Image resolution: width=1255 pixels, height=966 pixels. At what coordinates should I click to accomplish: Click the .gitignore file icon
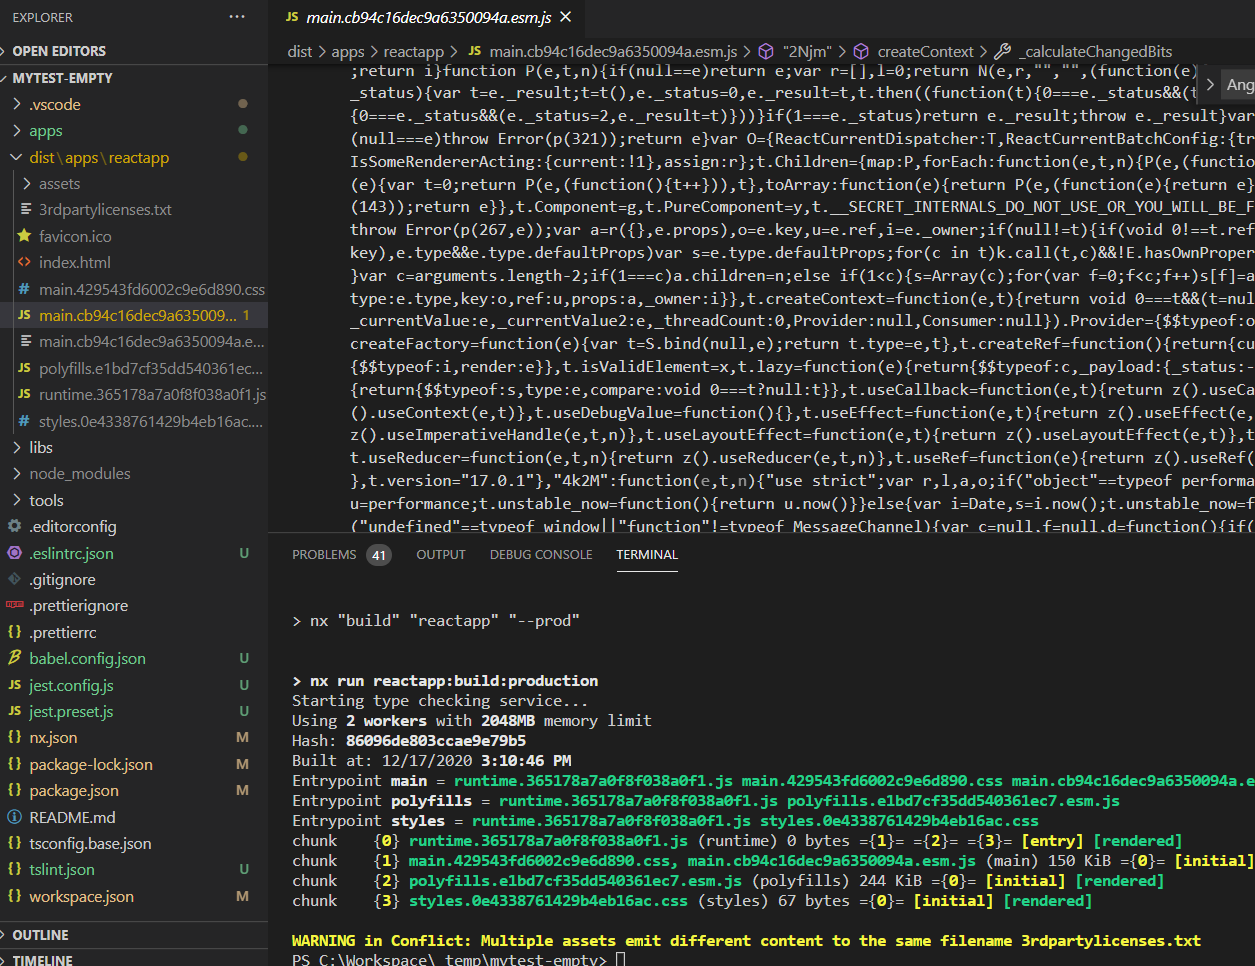pyautogui.click(x=14, y=579)
